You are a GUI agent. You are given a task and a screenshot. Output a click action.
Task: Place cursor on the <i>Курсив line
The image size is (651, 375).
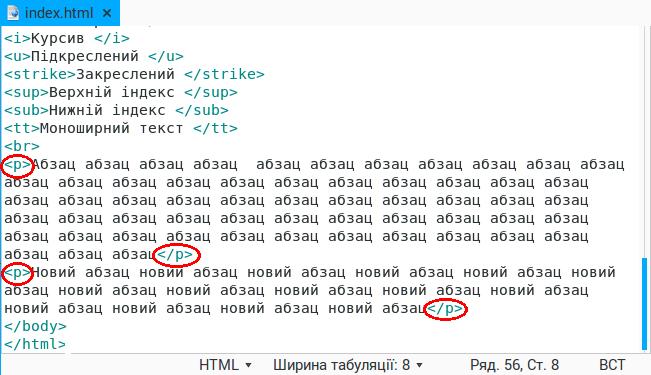coord(67,38)
